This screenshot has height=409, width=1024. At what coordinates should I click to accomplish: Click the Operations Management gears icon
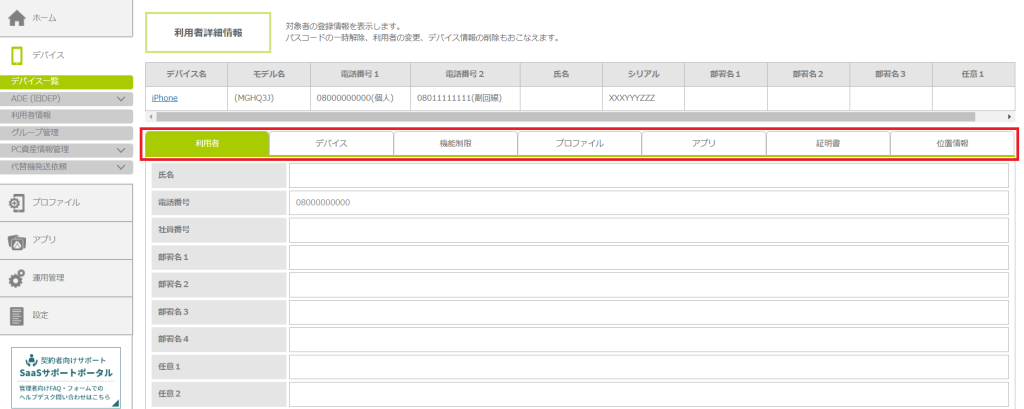(x=17, y=278)
